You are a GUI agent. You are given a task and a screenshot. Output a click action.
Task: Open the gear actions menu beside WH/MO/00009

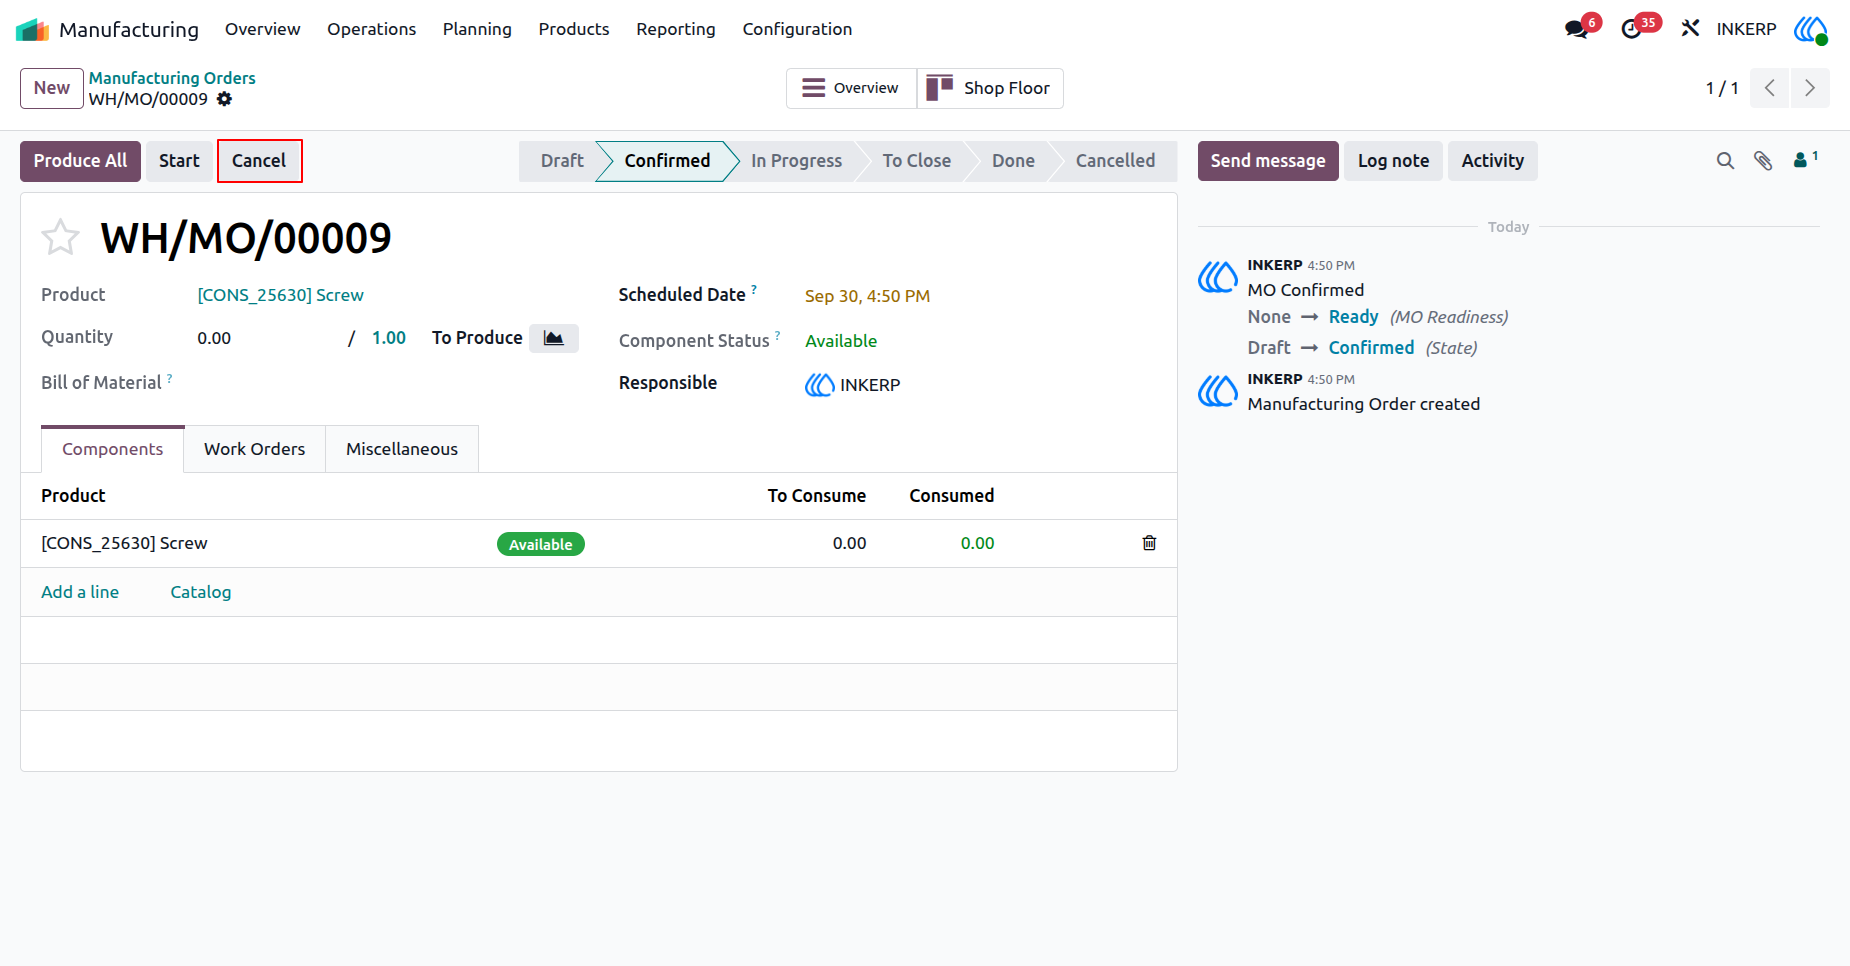pos(225,99)
